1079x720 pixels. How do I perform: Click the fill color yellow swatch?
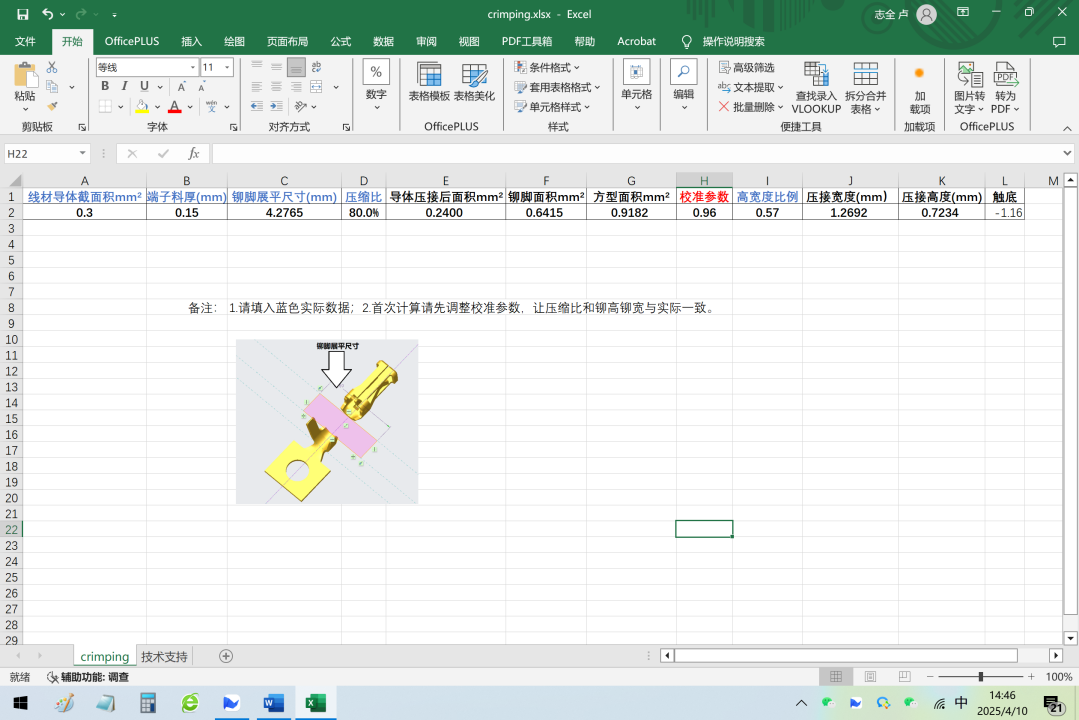[x=142, y=107]
